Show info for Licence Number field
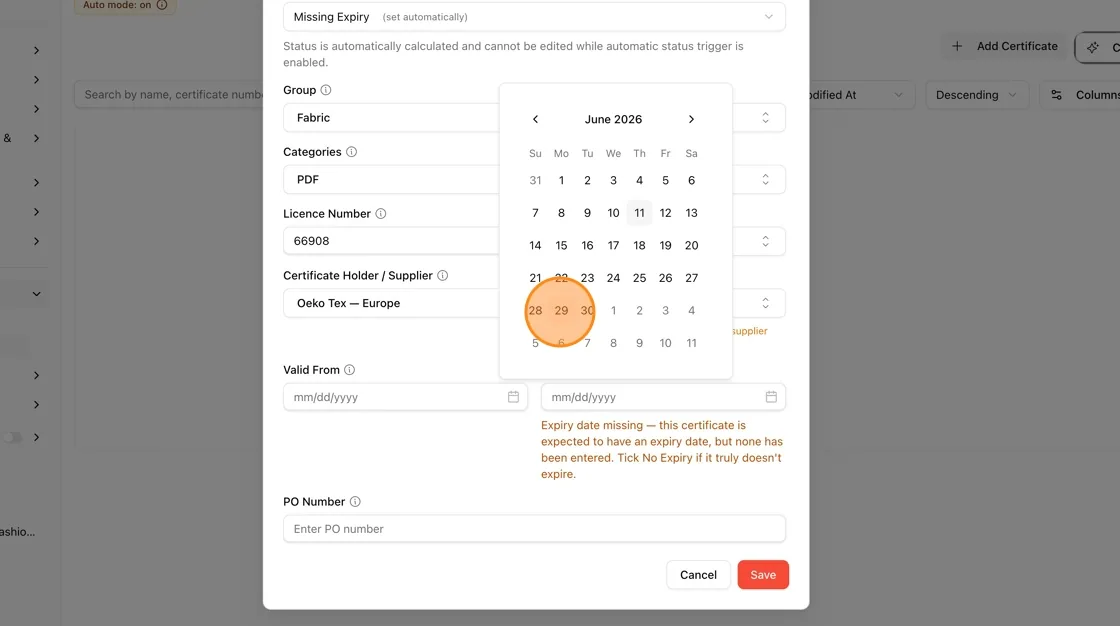 381,214
